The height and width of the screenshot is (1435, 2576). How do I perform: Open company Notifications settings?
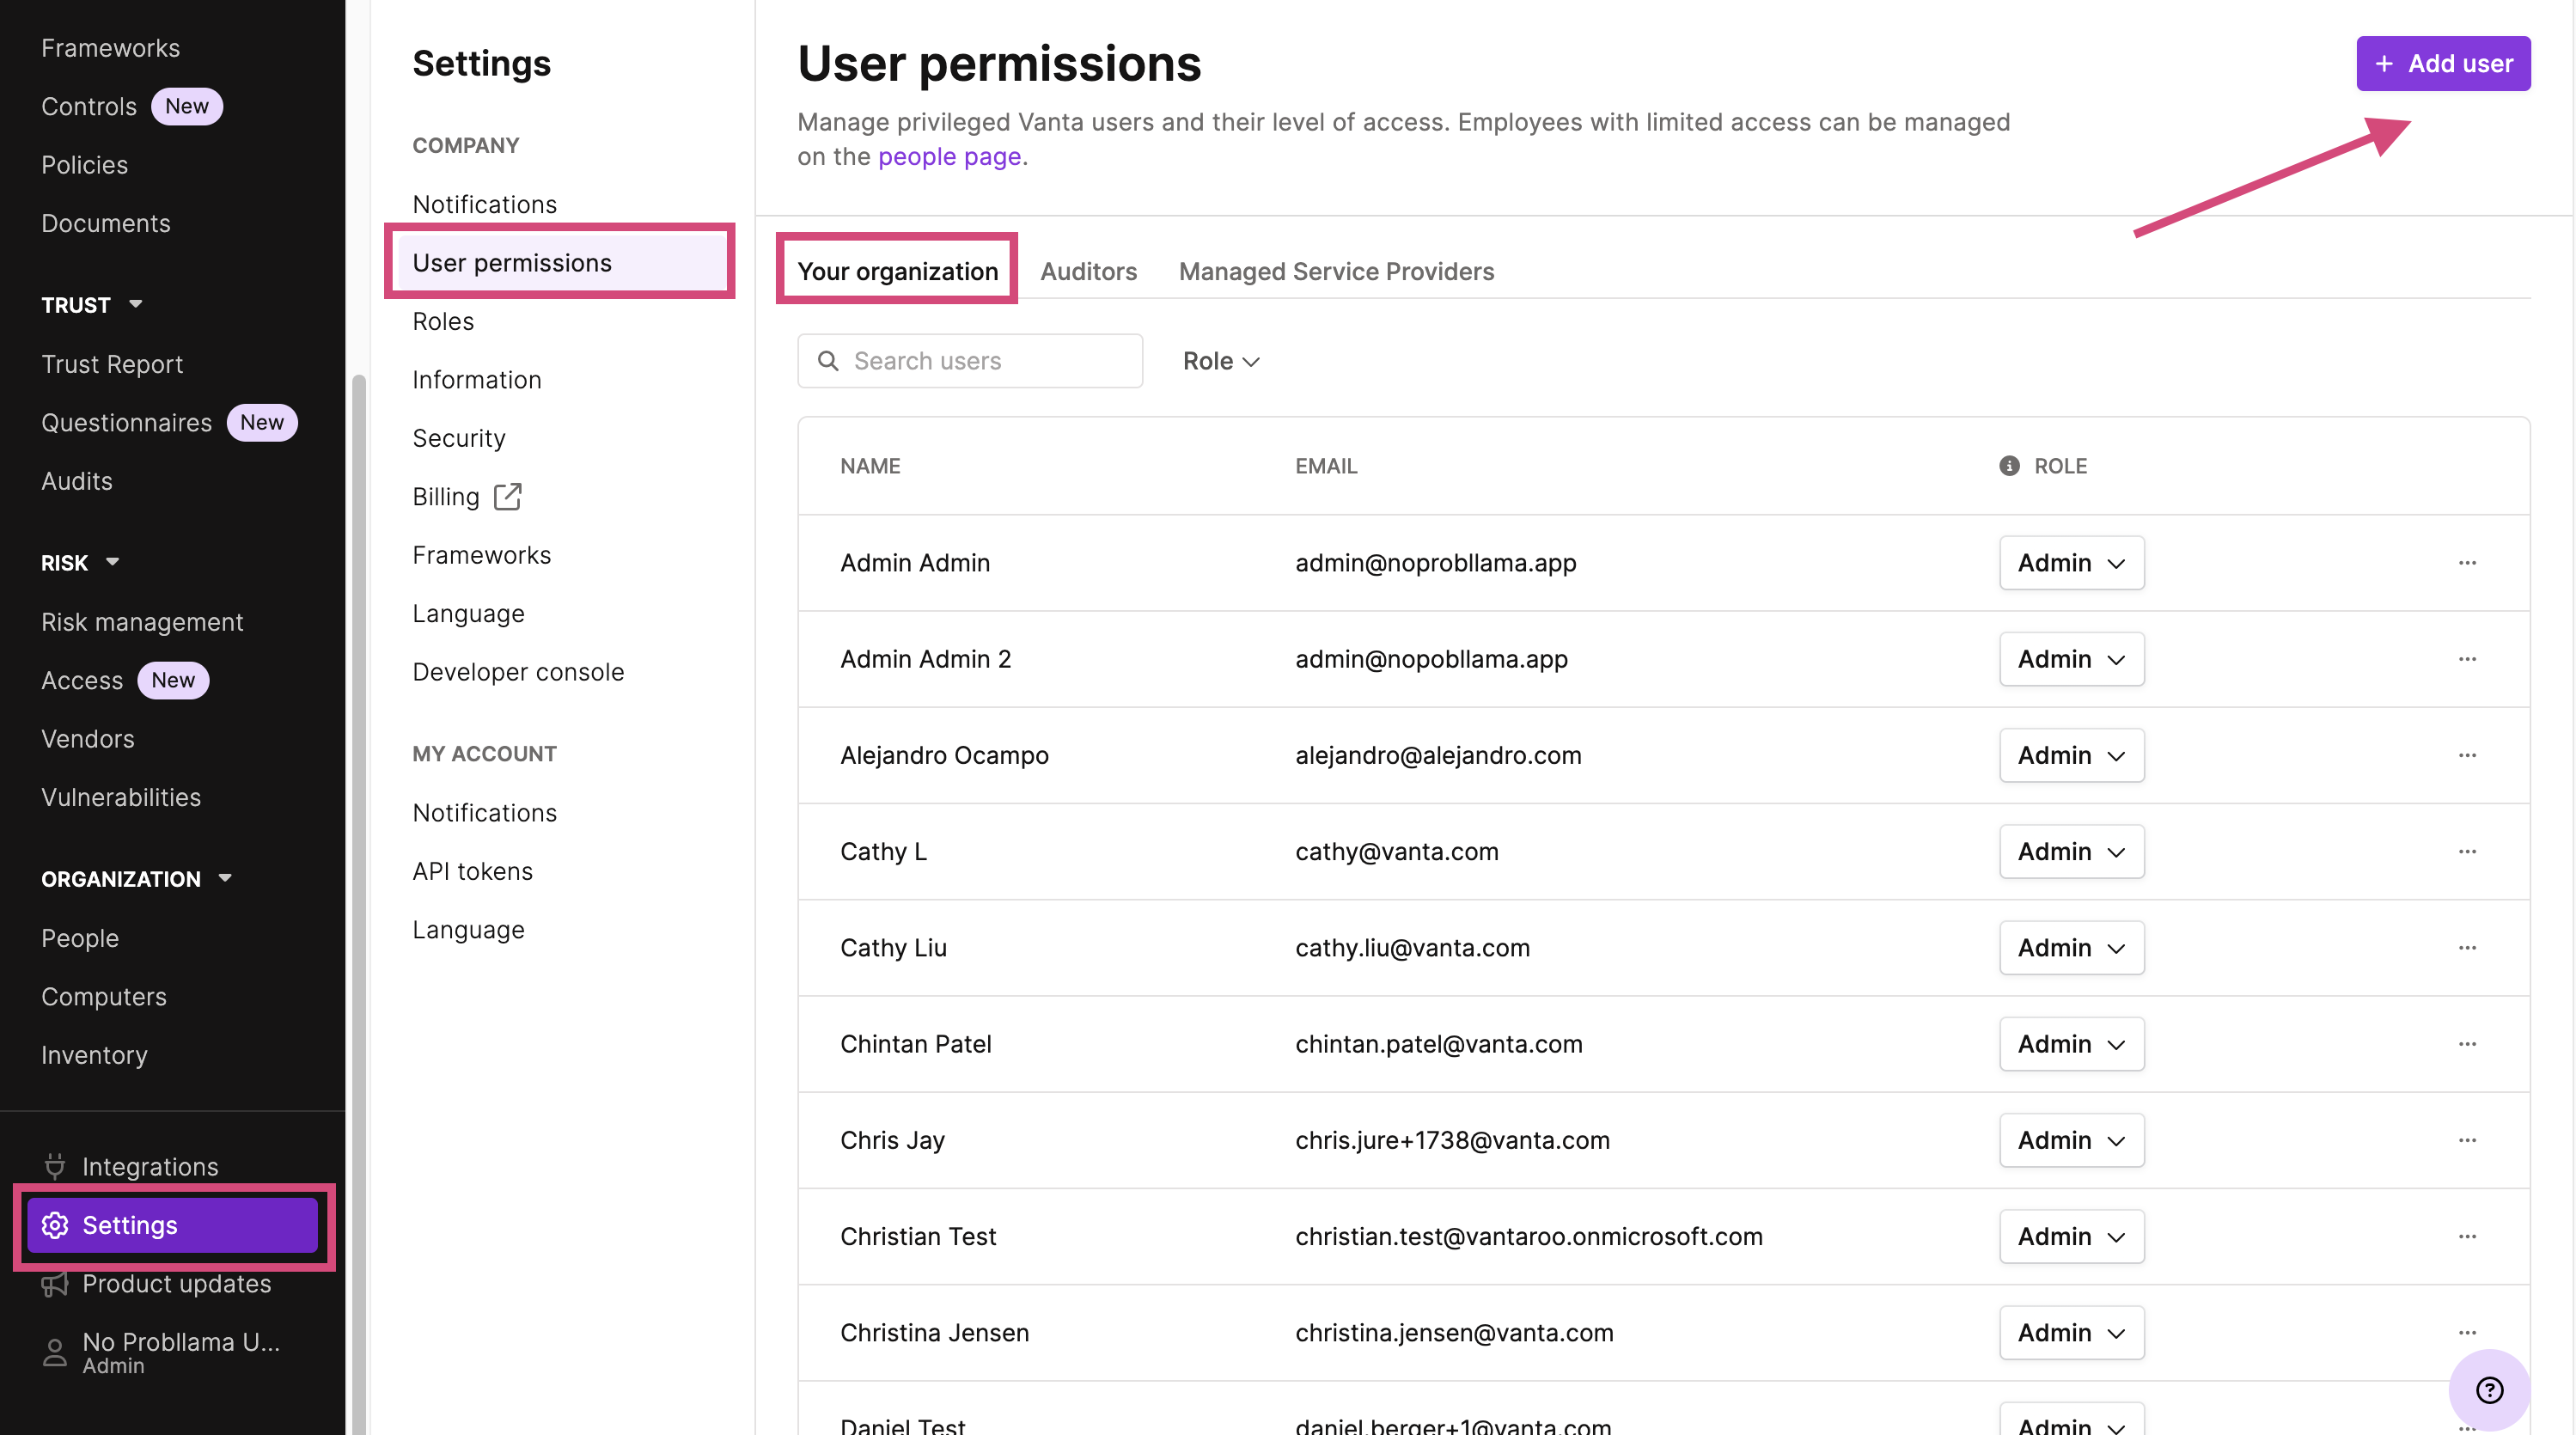pos(484,204)
